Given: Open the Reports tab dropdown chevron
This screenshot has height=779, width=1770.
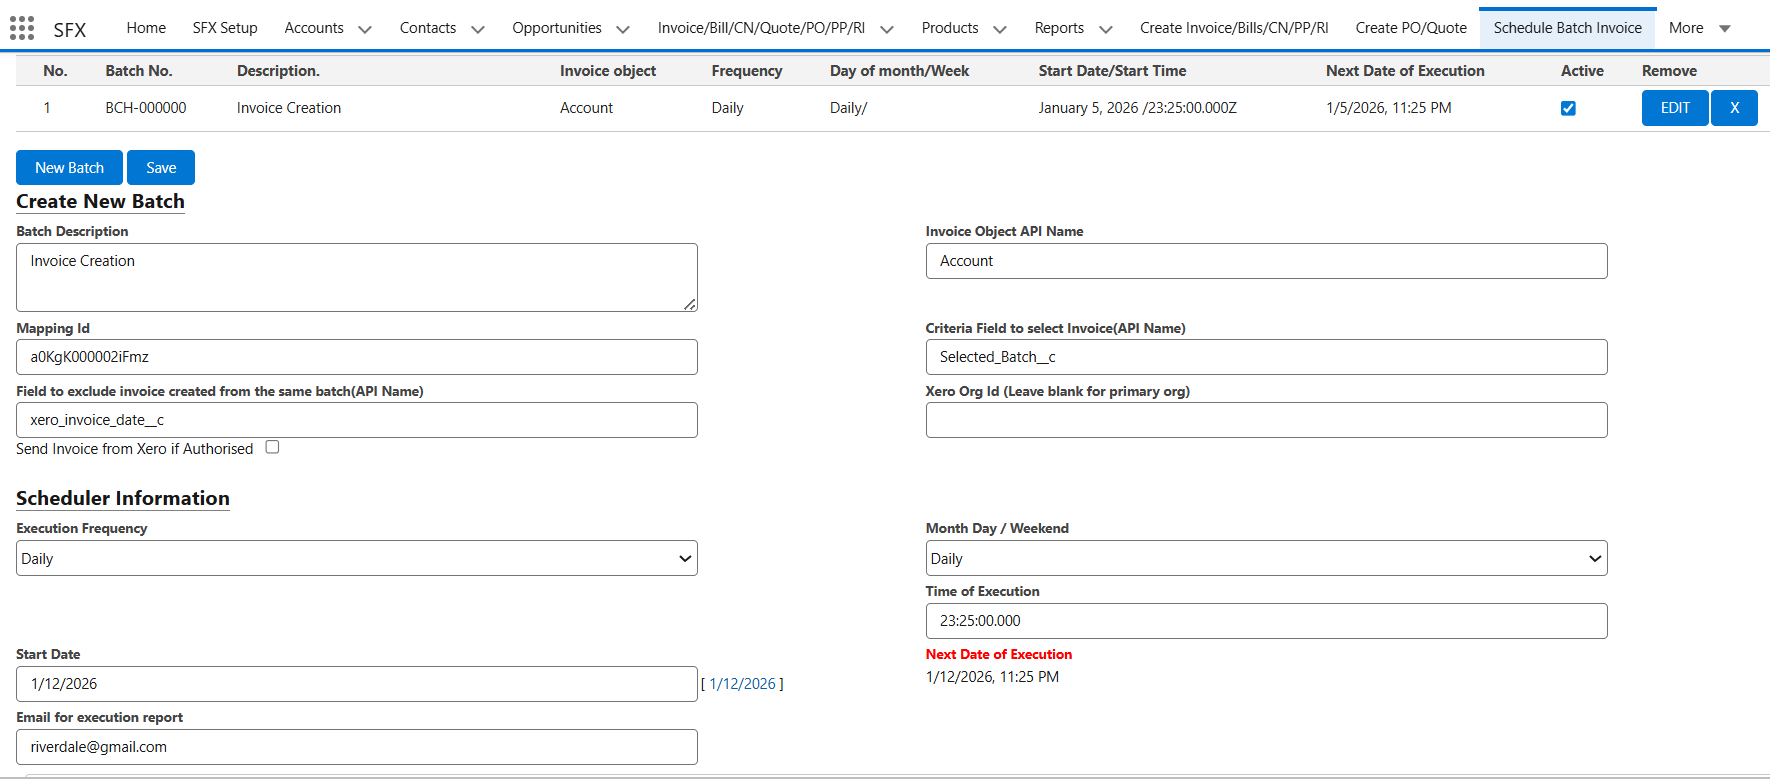Looking at the screenshot, I should pos(1106,29).
